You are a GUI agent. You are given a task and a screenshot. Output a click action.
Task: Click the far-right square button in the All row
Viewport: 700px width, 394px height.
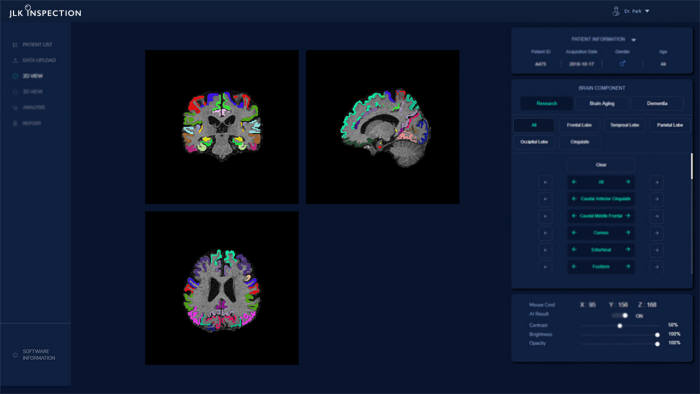(657, 182)
